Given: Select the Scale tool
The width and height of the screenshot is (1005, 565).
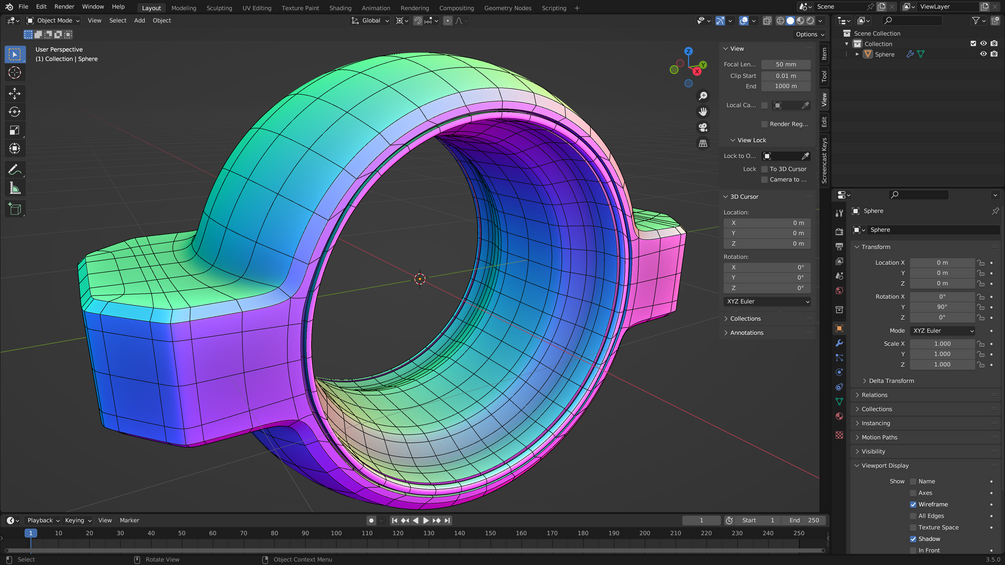Looking at the screenshot, I should coord(14,130).
